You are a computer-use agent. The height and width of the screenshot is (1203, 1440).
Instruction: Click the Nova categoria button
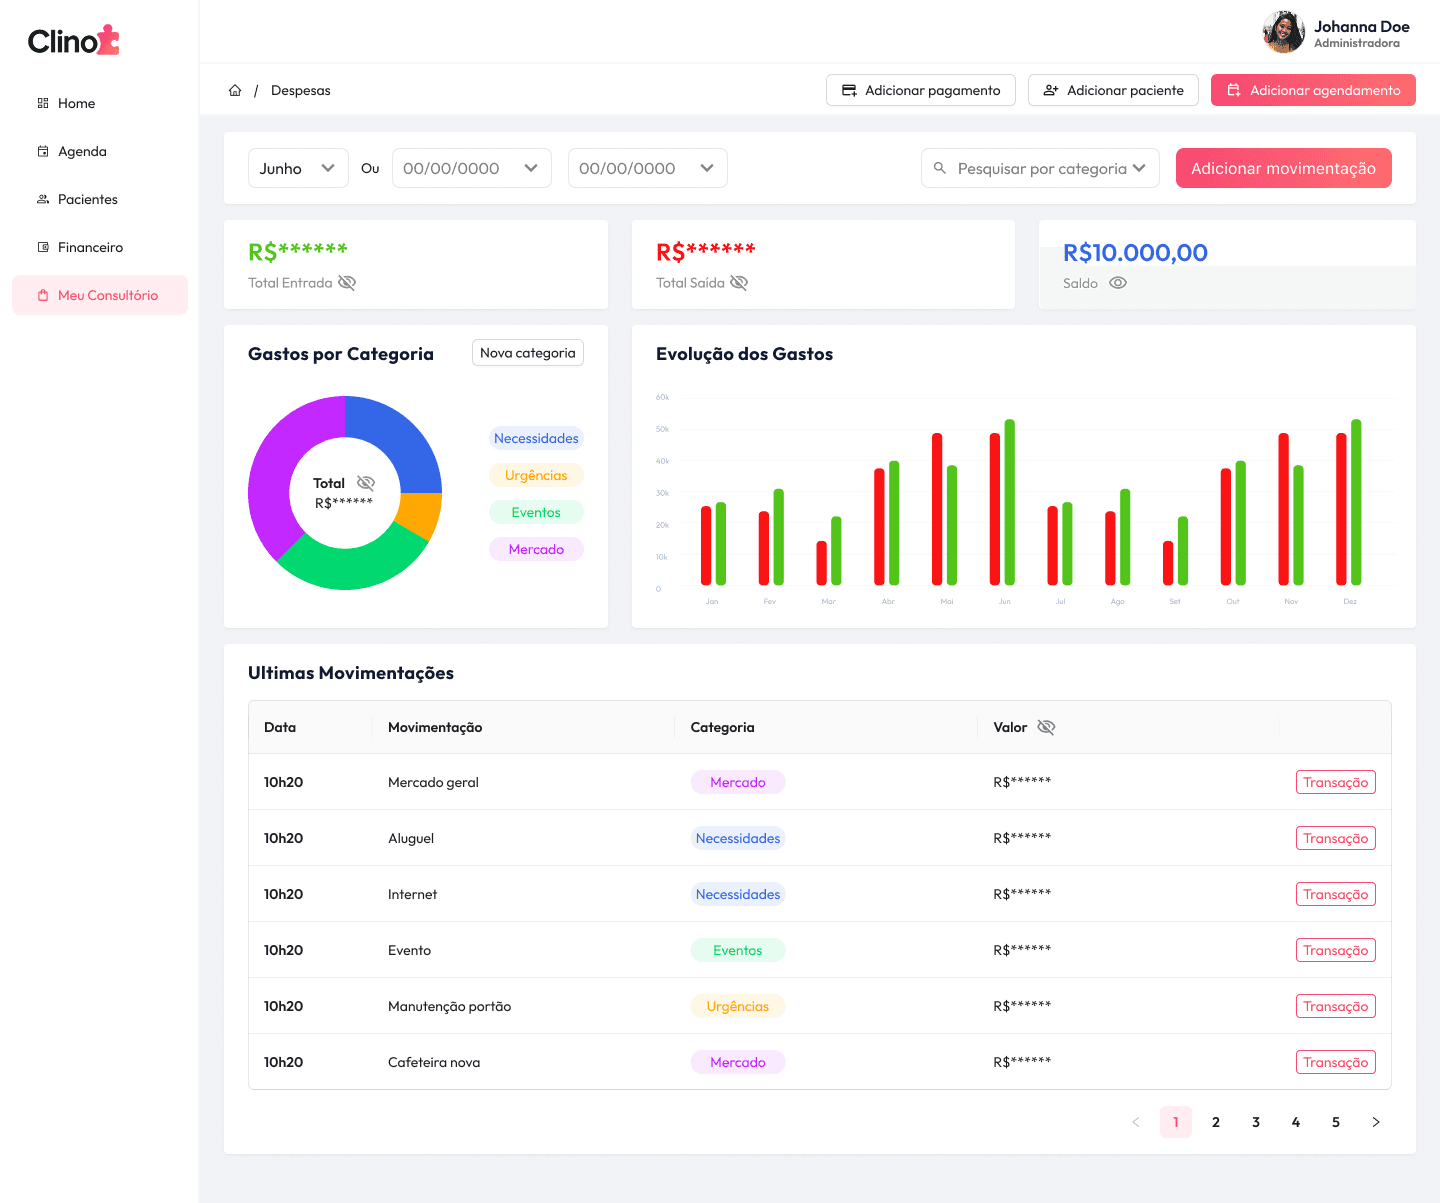coord(527,352)
